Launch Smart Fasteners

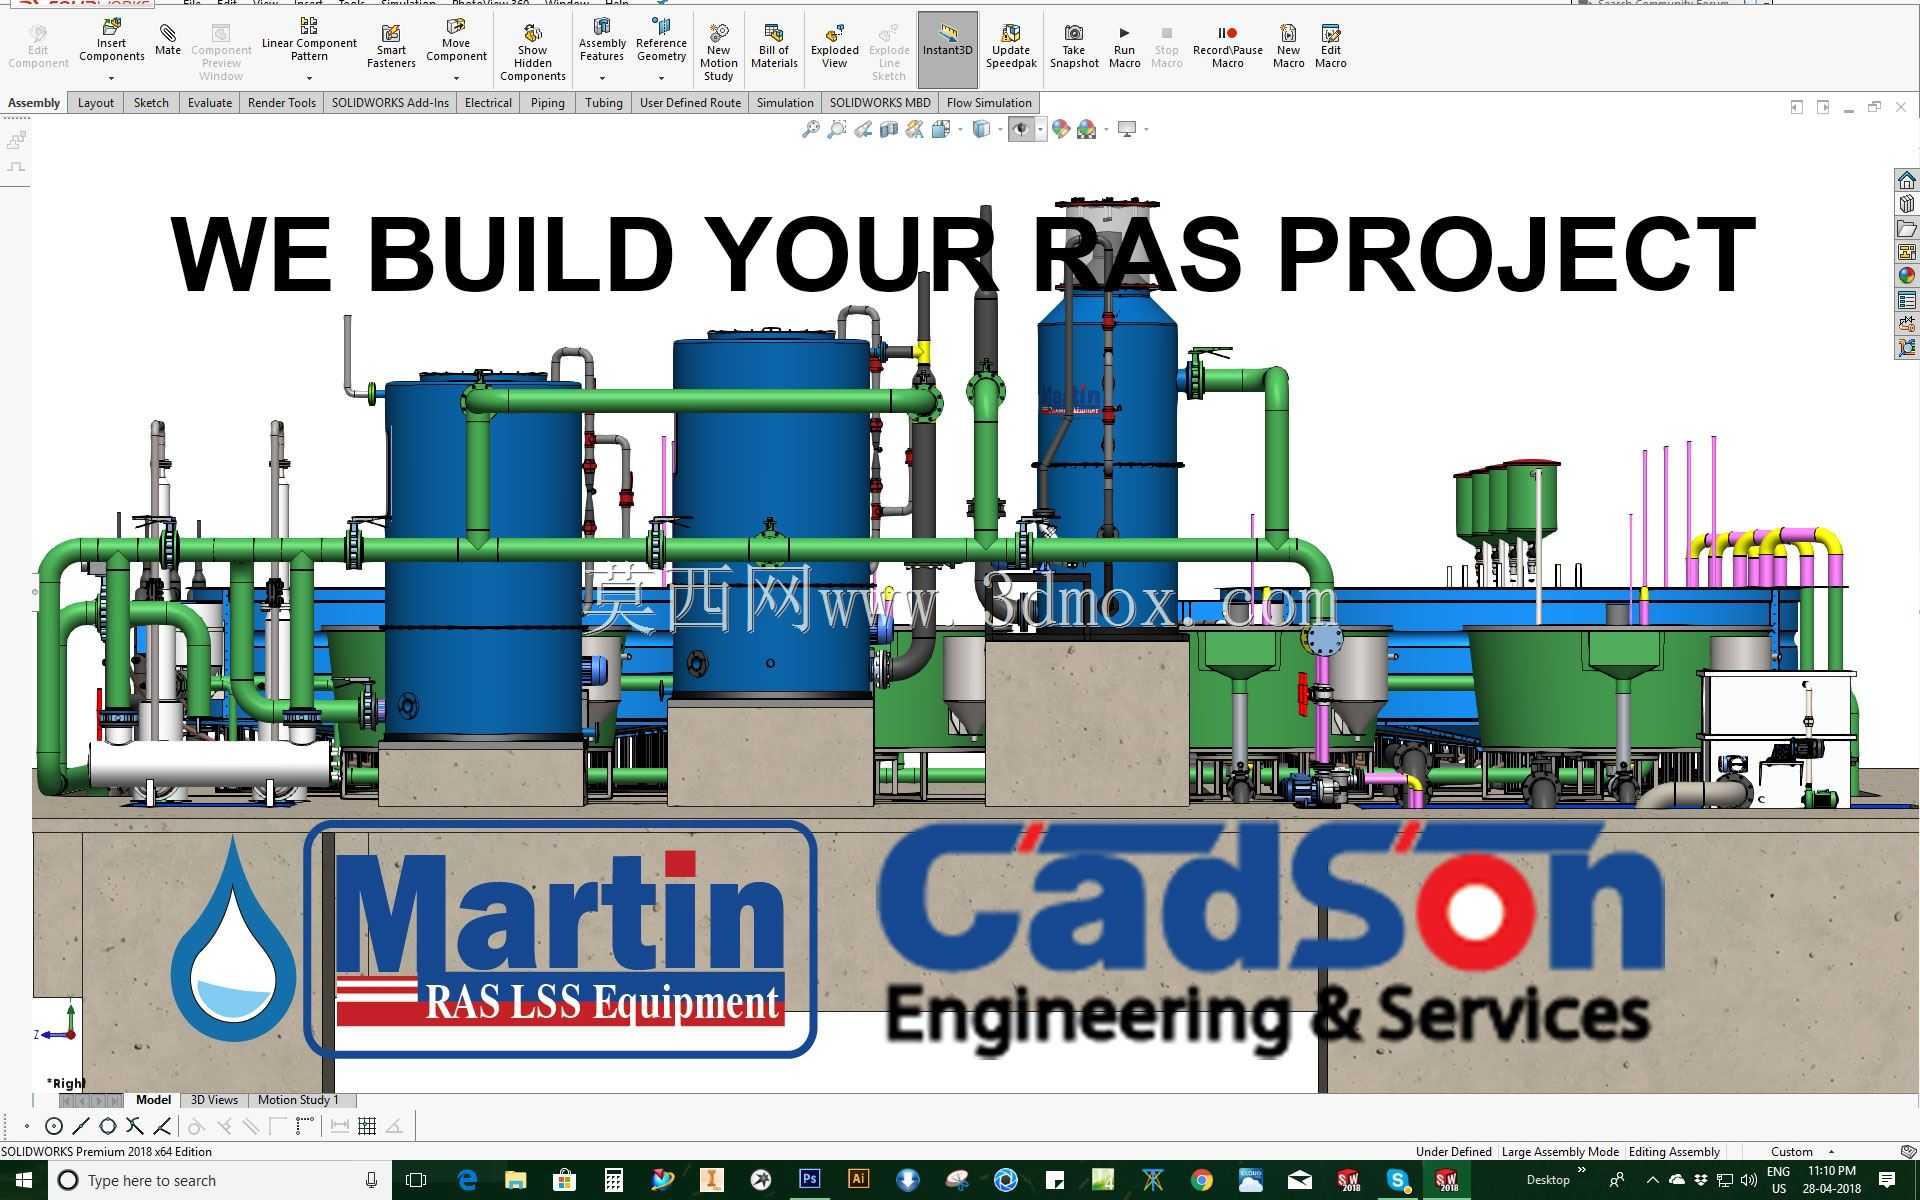[391, 47]
